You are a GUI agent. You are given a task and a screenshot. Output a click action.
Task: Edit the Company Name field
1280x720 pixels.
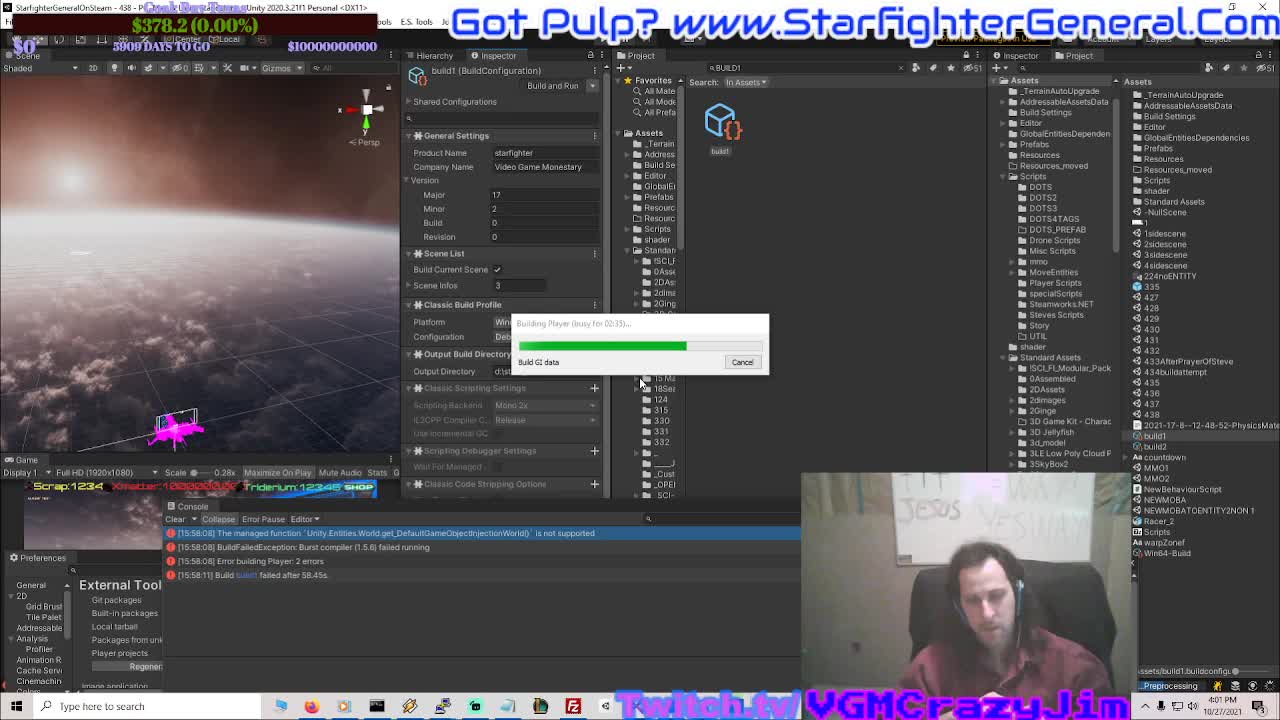546,167
